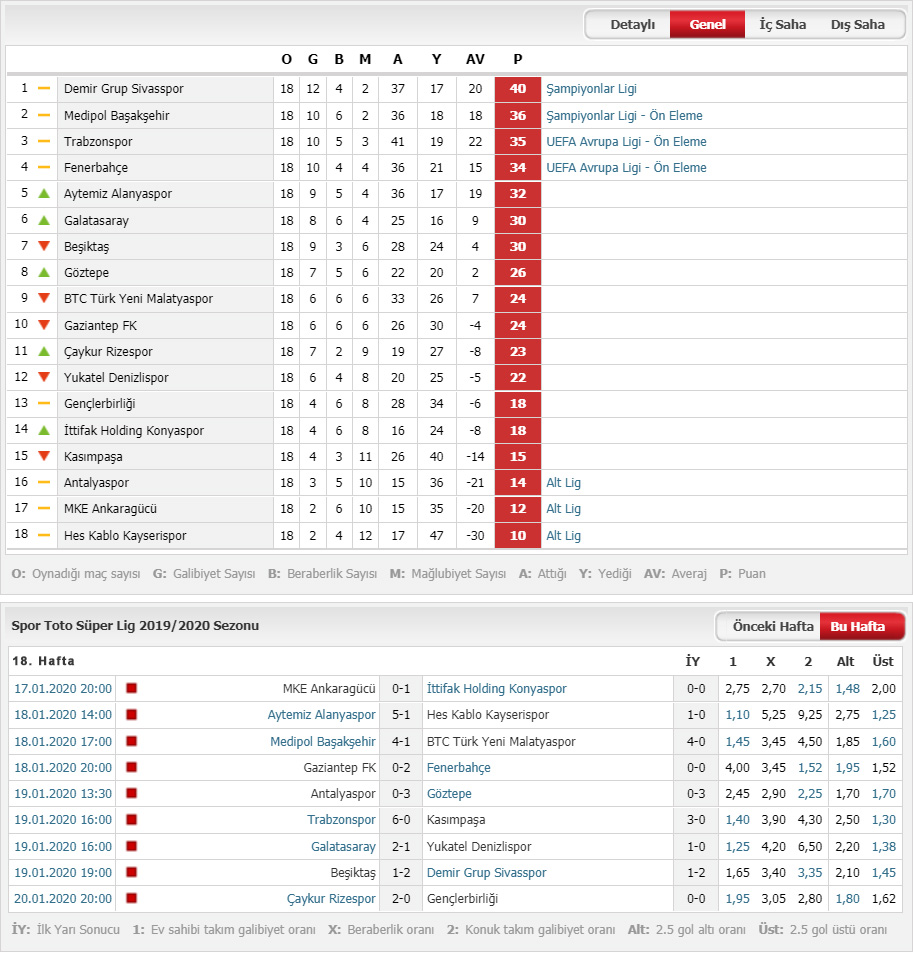
Task: Click yellow dash icon beside Trabzonspor
Action: [44, 141]
